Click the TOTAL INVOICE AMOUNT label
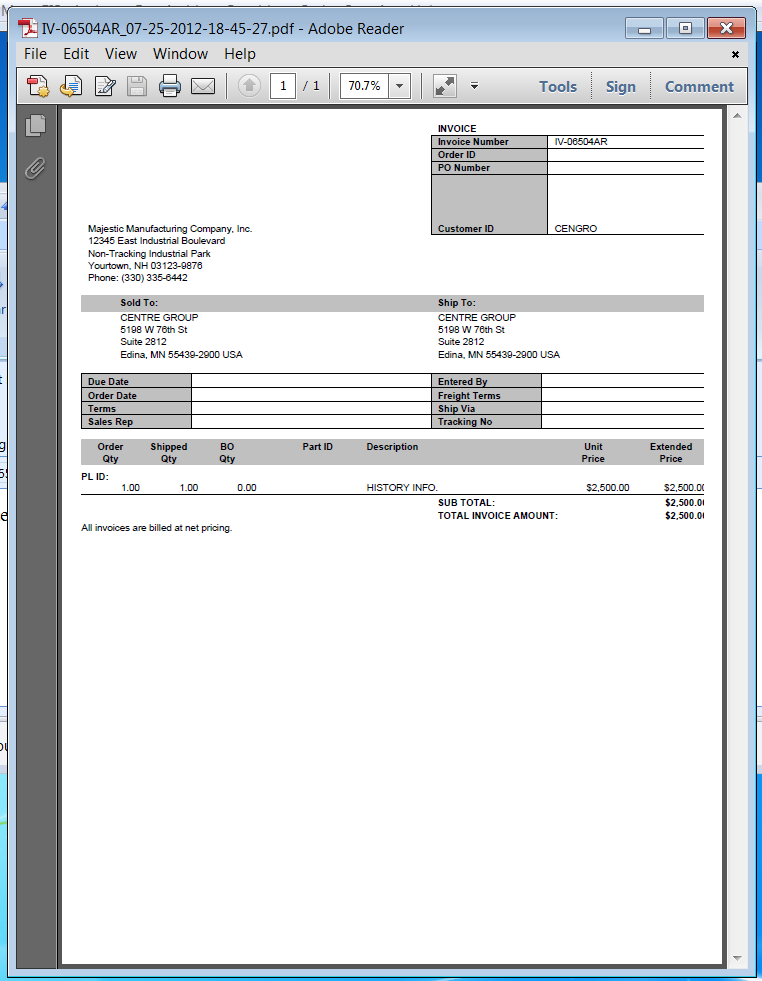The image size is (762, 981). (497, 516)
